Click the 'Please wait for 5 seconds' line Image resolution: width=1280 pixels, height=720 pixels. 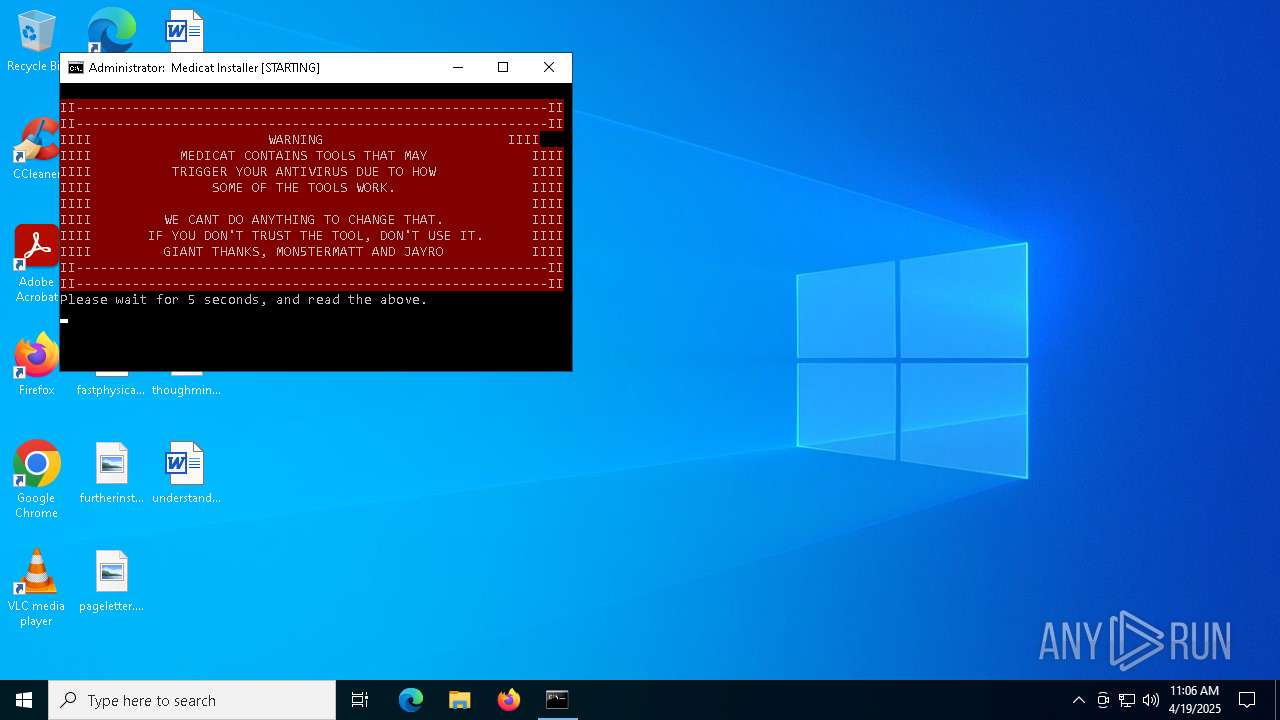pyautogui.click(x=244, y=300)
